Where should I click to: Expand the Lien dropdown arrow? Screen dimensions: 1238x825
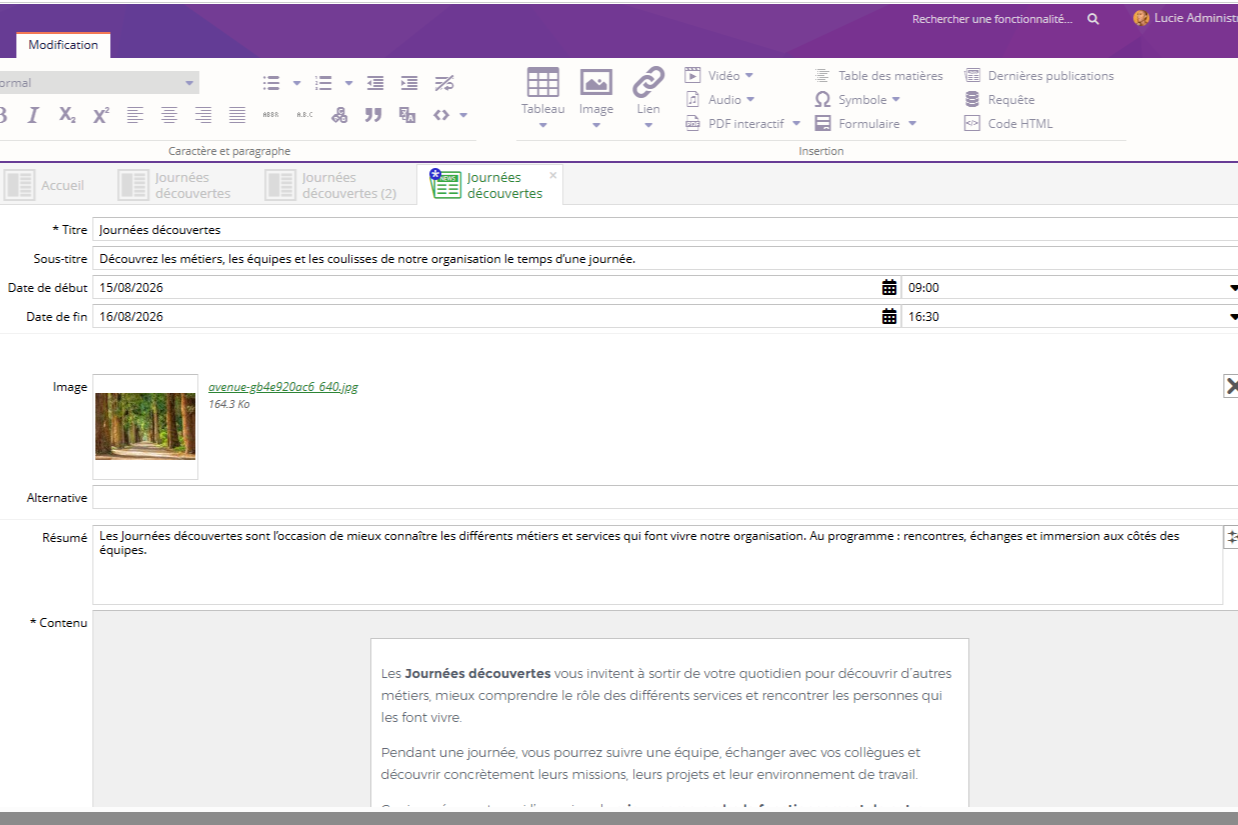click(648, 126)
